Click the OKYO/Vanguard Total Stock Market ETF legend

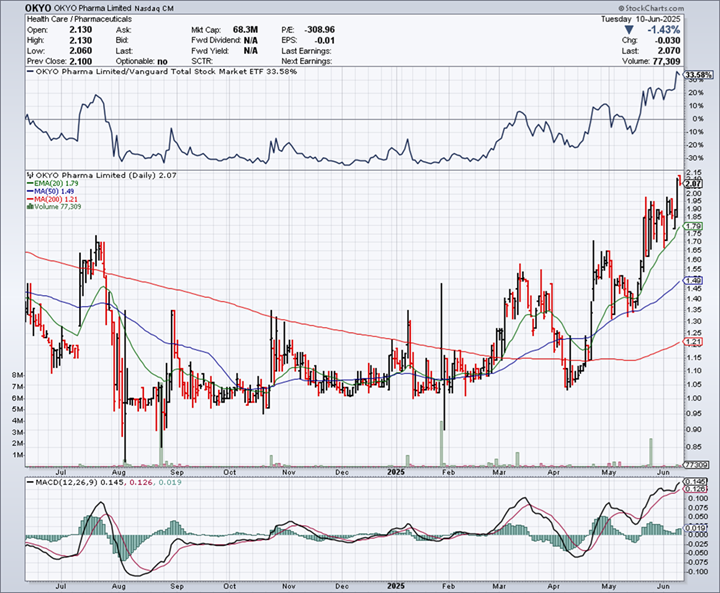[166, 72]
